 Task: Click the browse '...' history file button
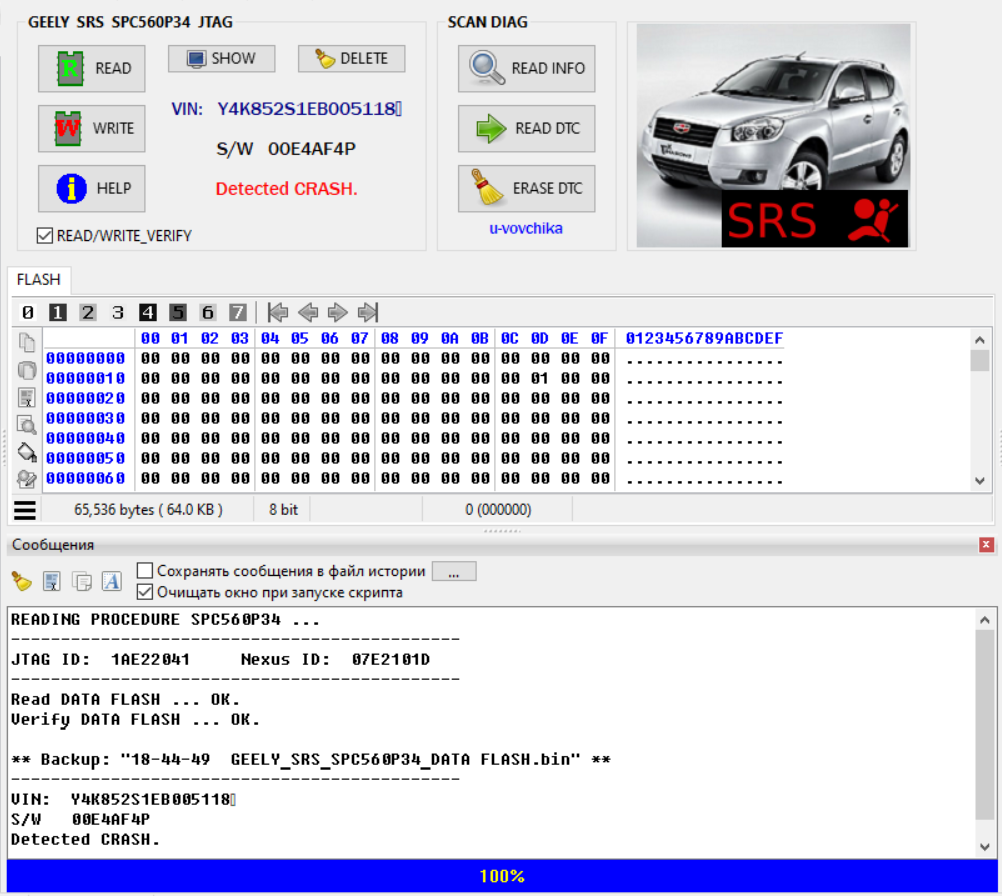point(454,571)
